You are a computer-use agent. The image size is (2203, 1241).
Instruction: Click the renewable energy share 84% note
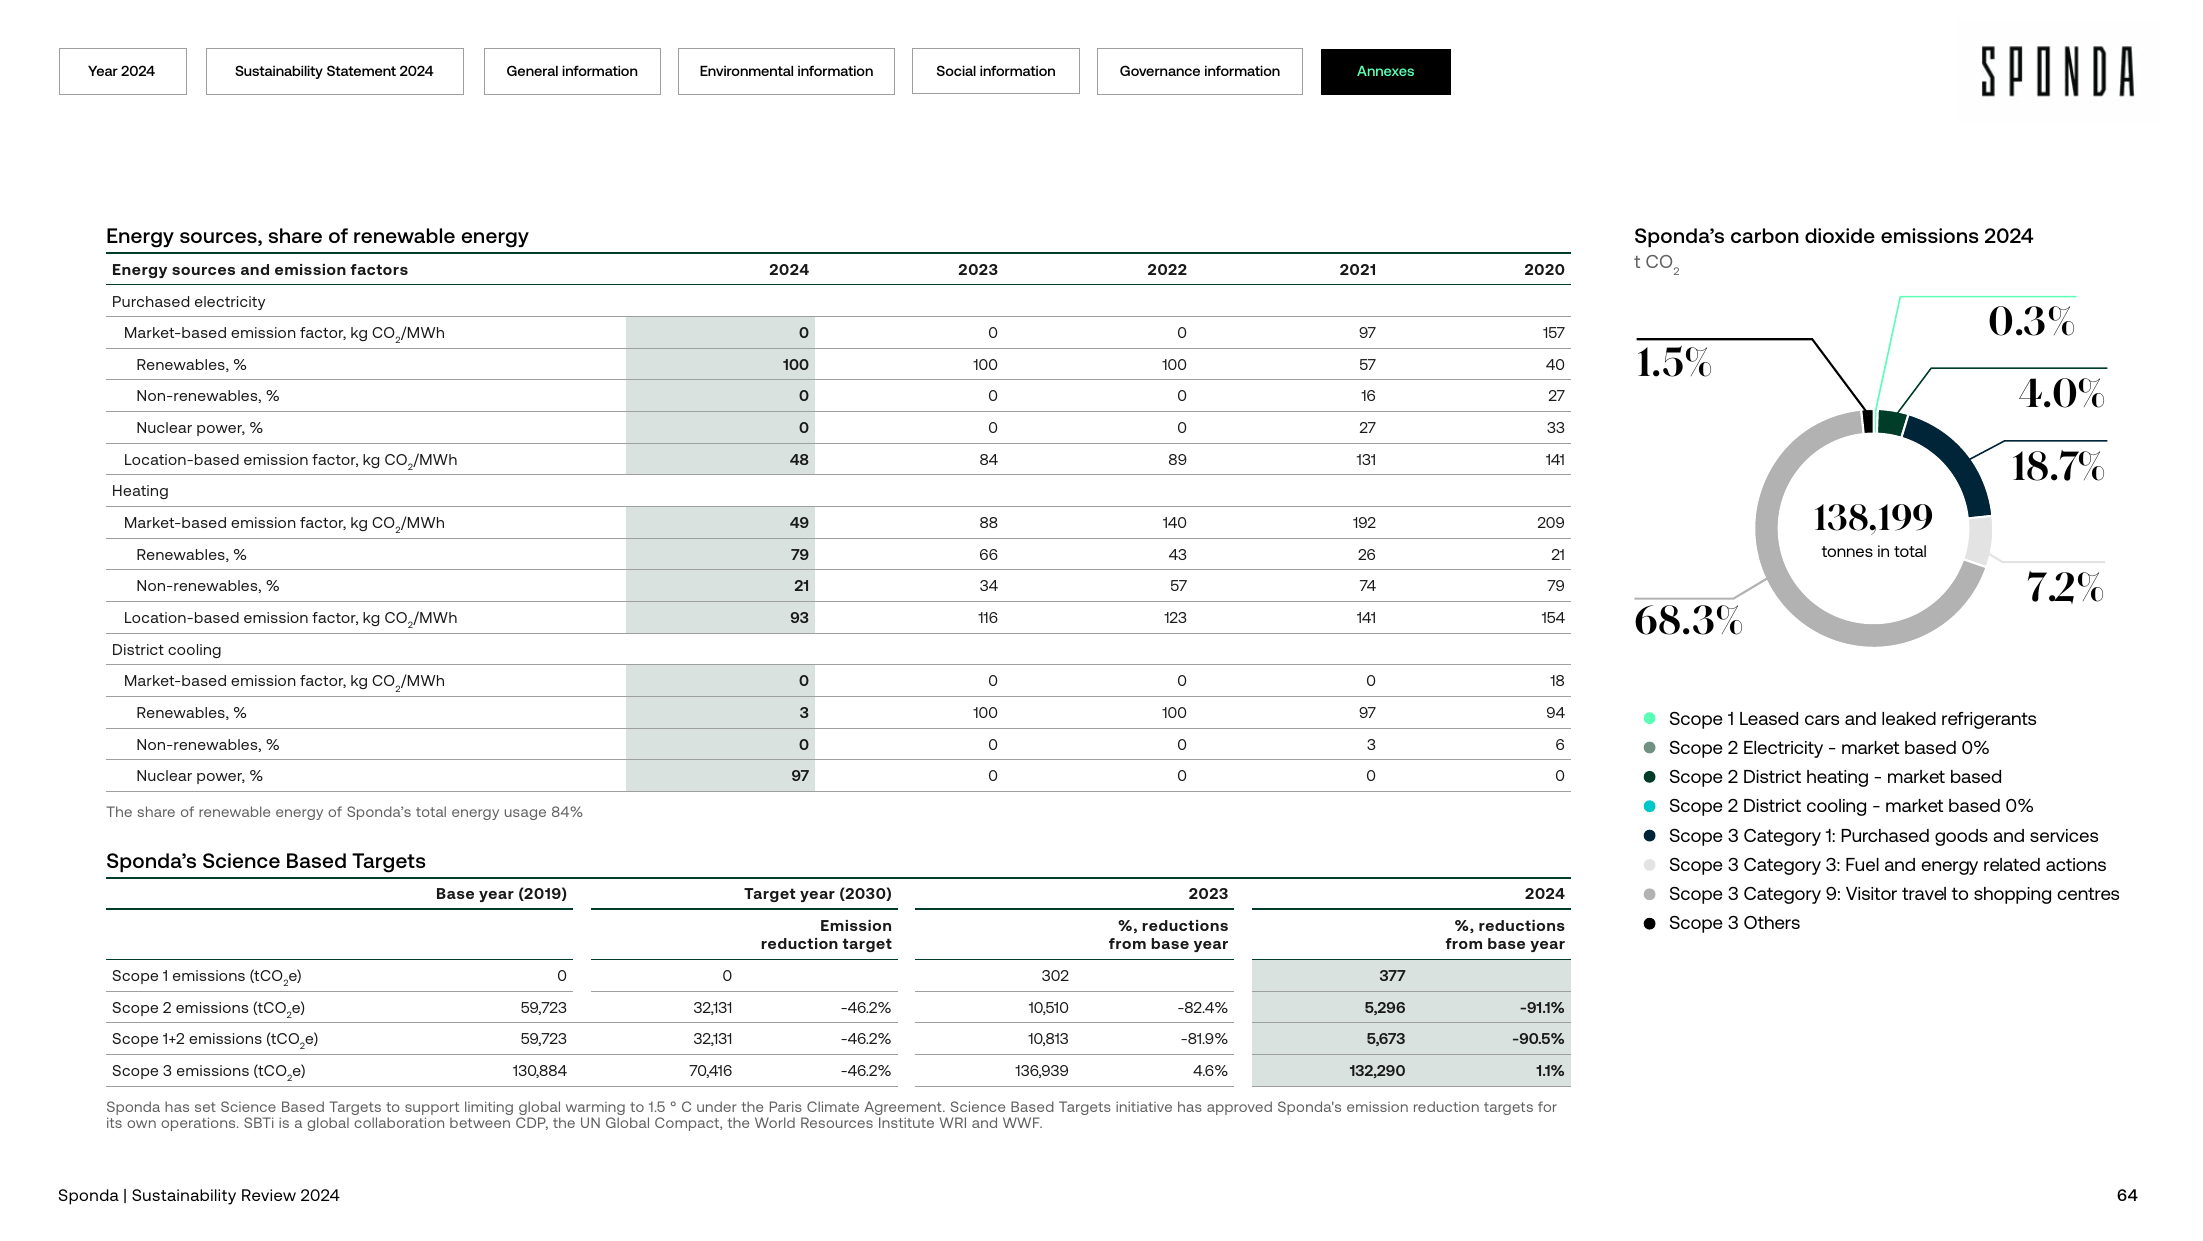click(344, 812)
